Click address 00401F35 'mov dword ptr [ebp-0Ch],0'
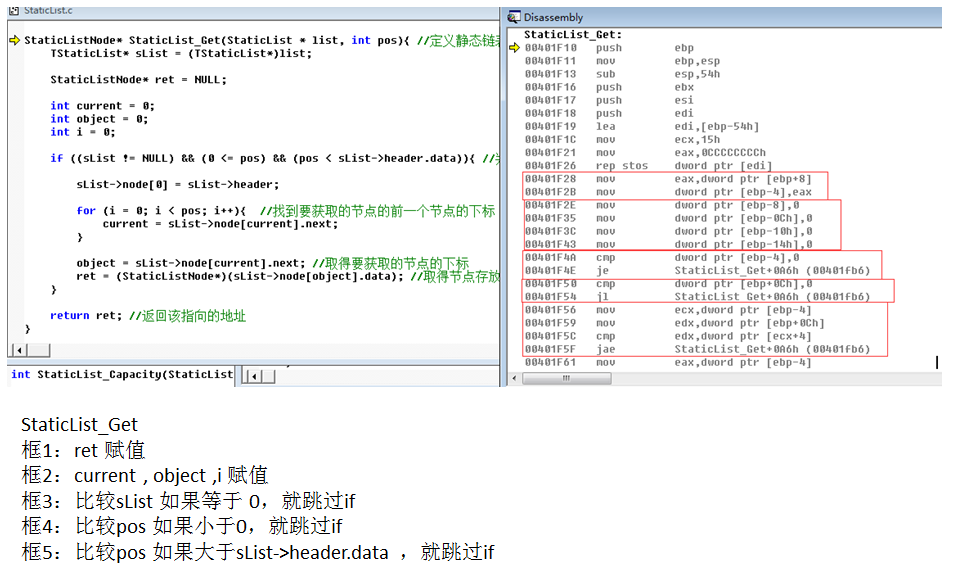 pos(669,218)
